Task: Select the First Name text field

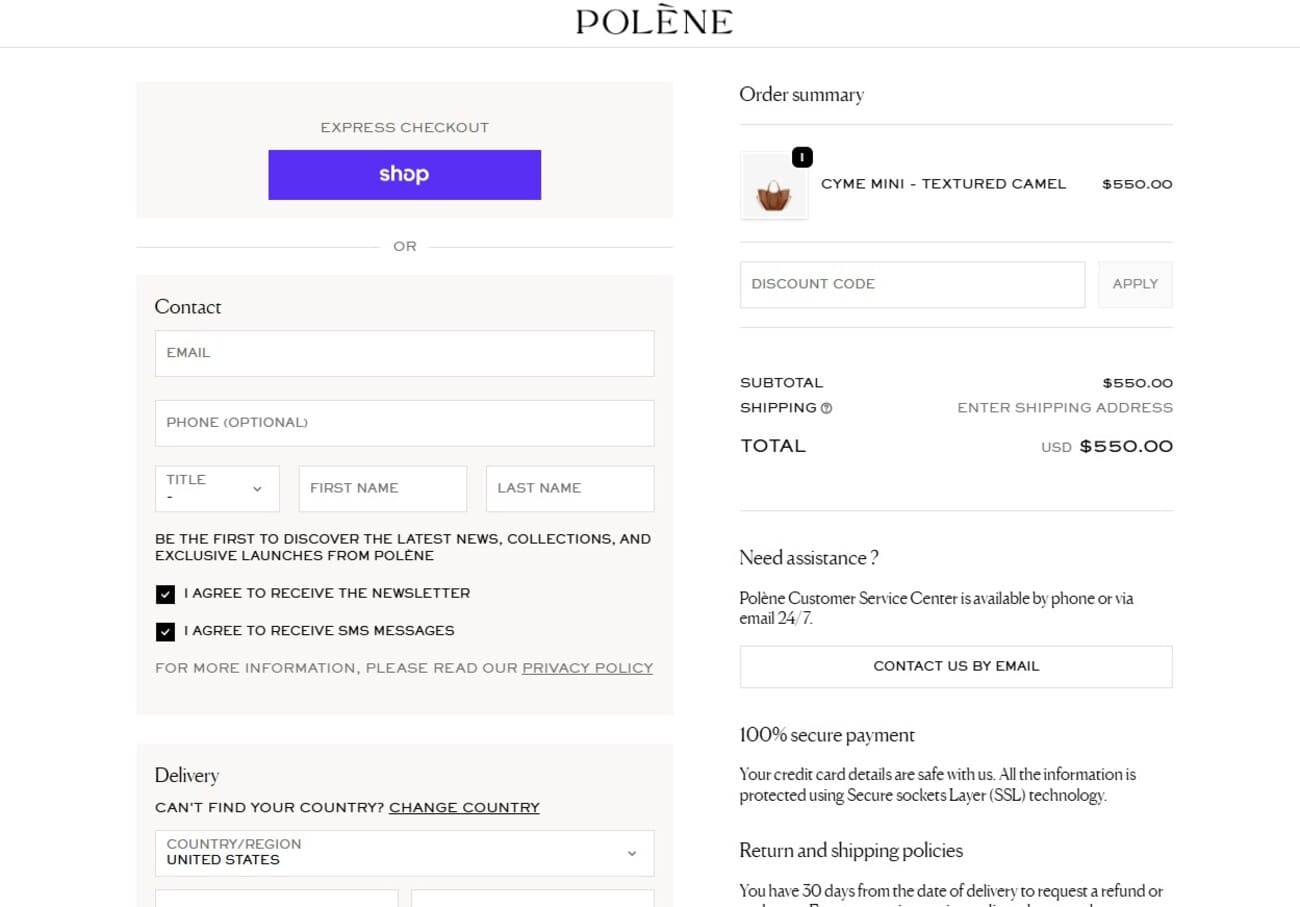Action: coord(382,488)
